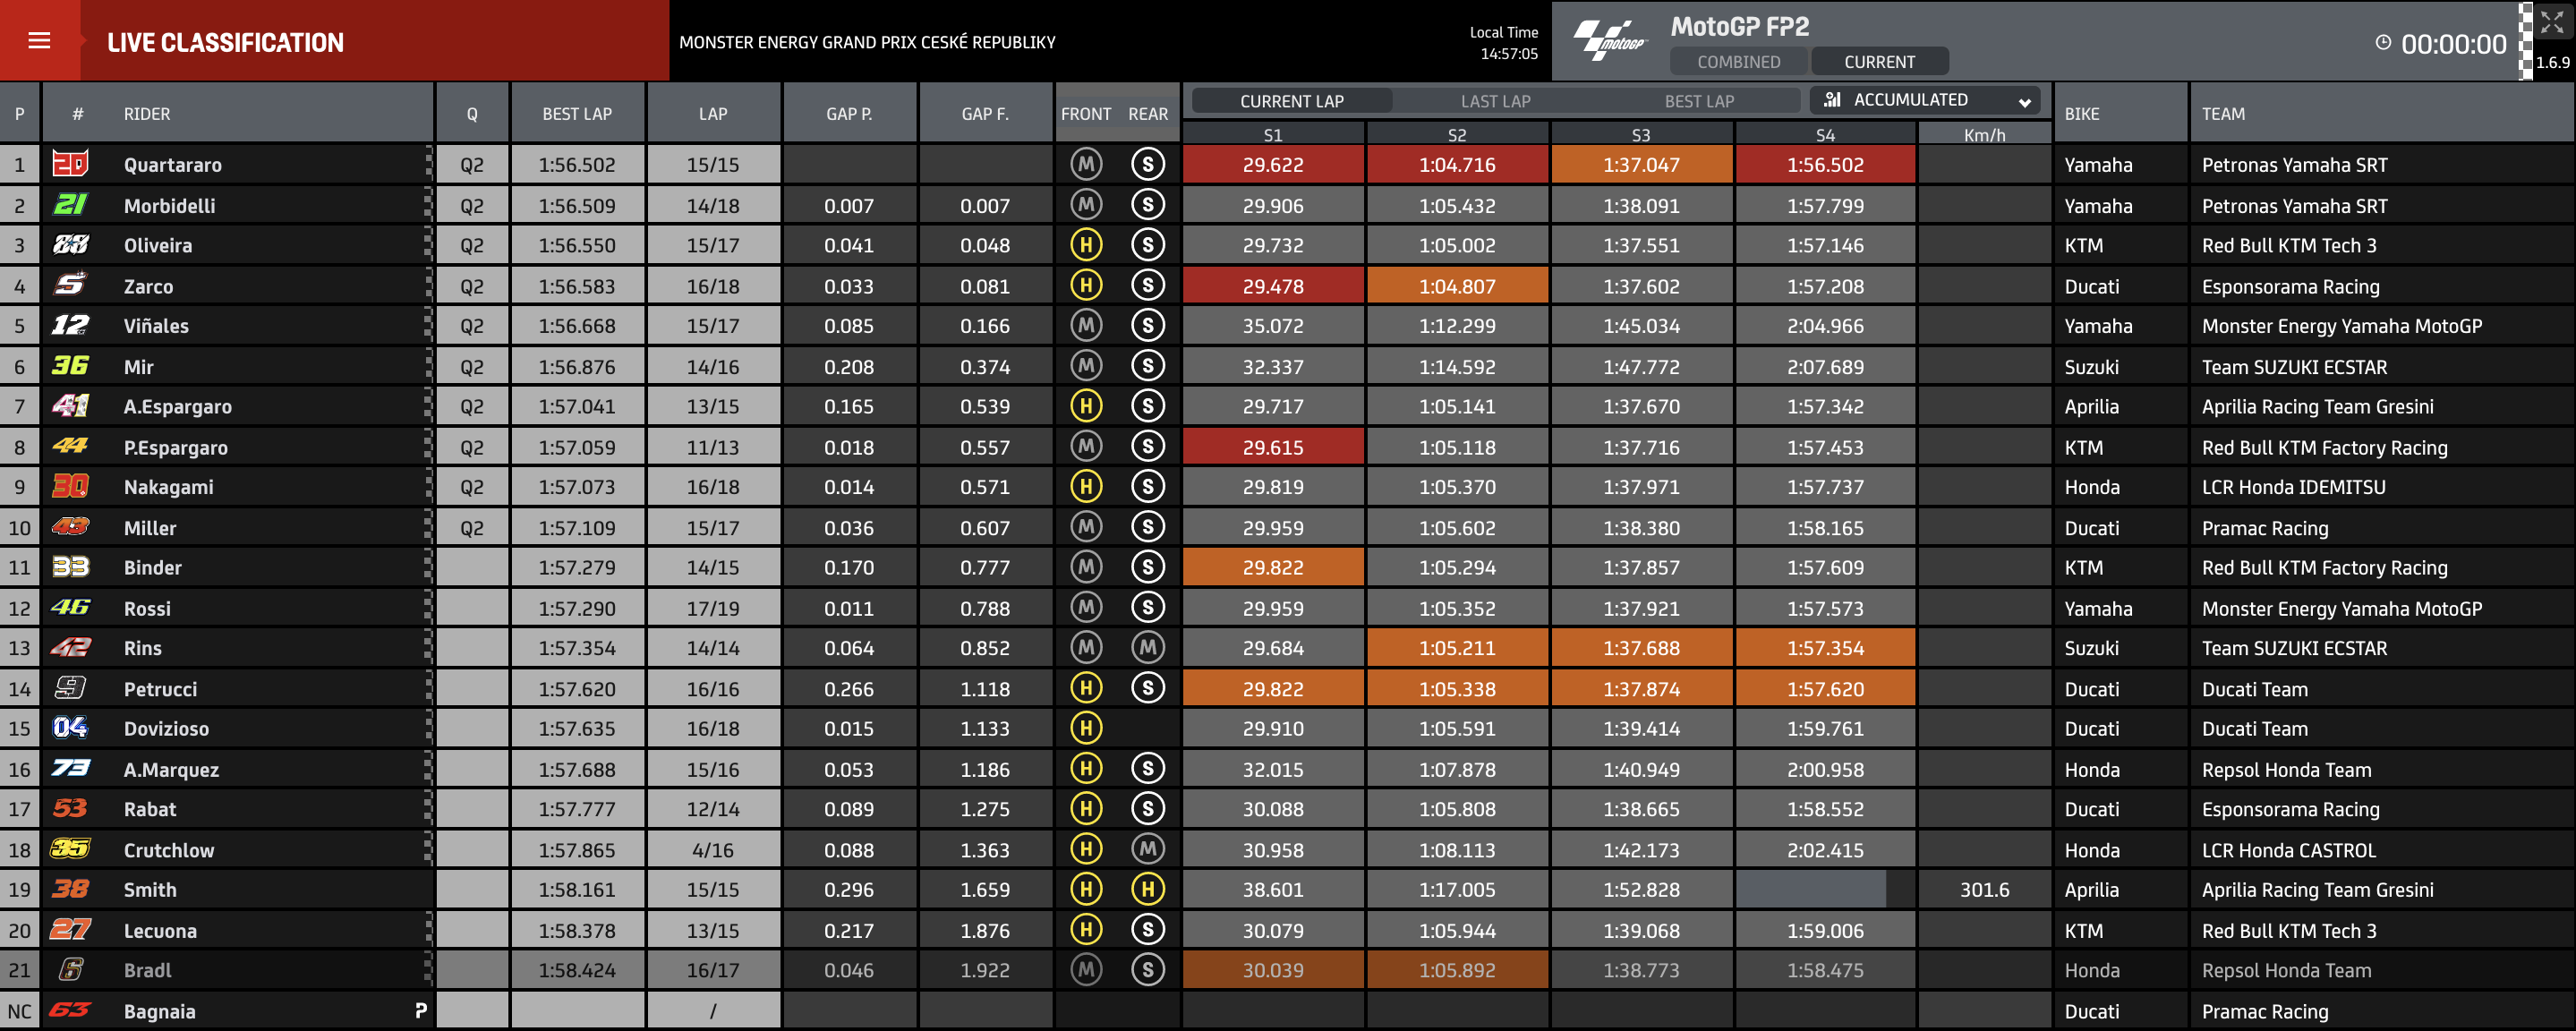Viewport: 2576px width, 1031px height.
Task: Click Lecuona's Red Bull KTM Tech 3 team
Action: (2288, 930)
